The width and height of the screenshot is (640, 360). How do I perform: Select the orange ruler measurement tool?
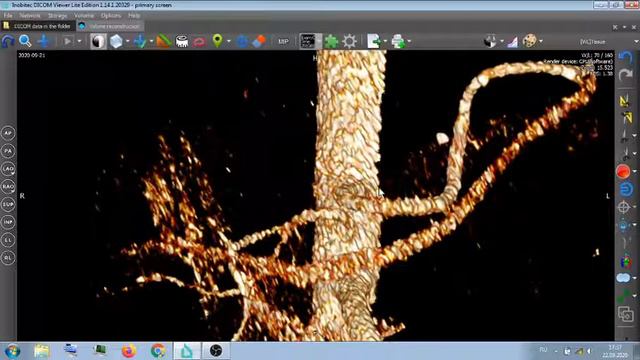coord(164,41)
